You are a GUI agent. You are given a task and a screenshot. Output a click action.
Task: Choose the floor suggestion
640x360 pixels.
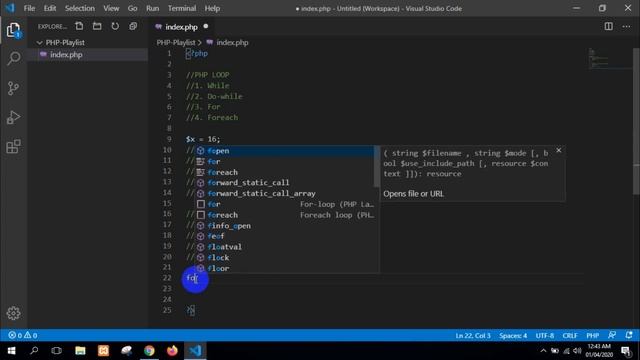tap(285, 268)
